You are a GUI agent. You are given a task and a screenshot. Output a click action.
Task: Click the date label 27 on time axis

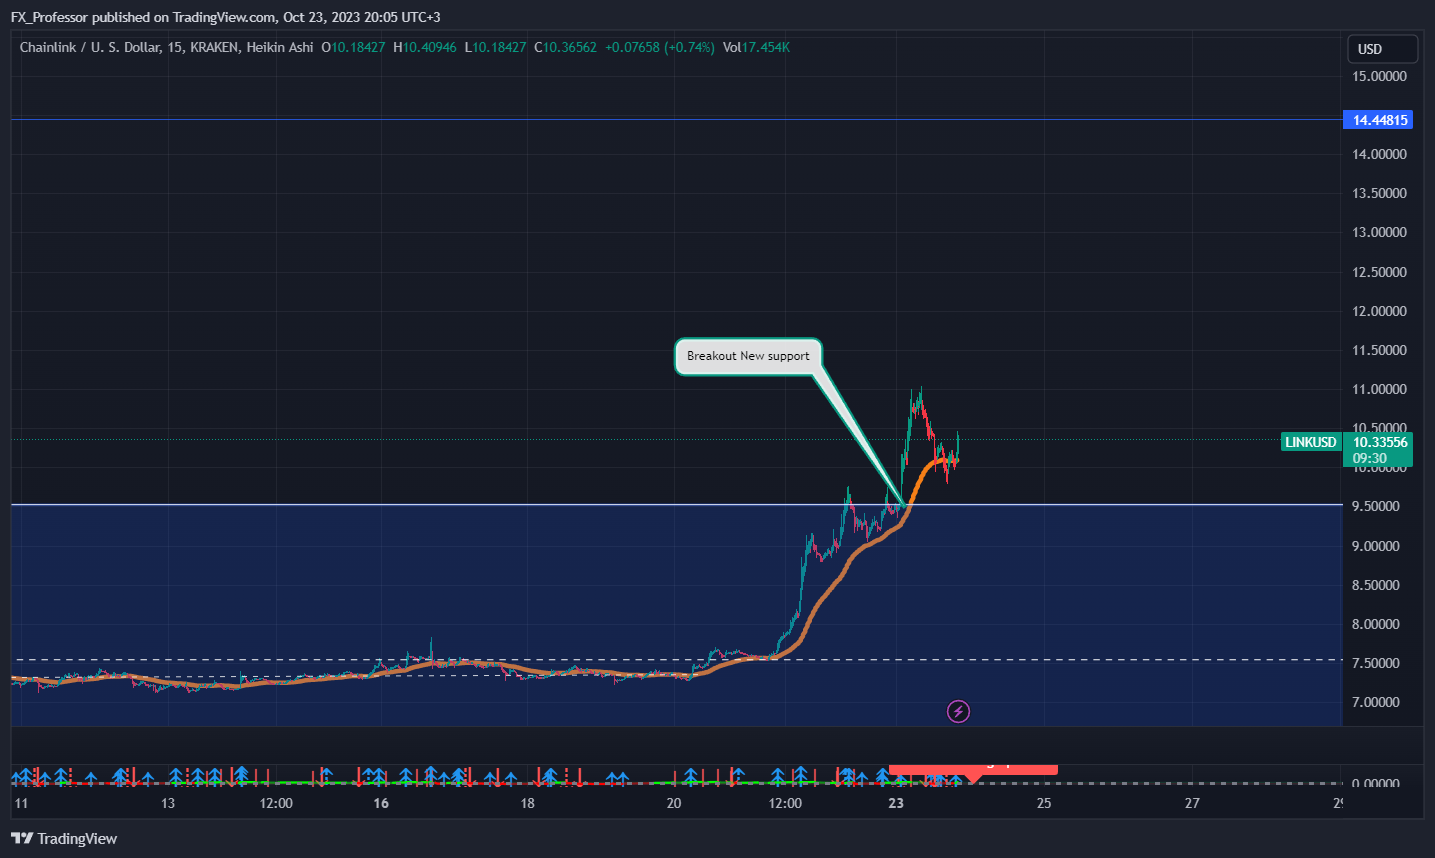1192,803
